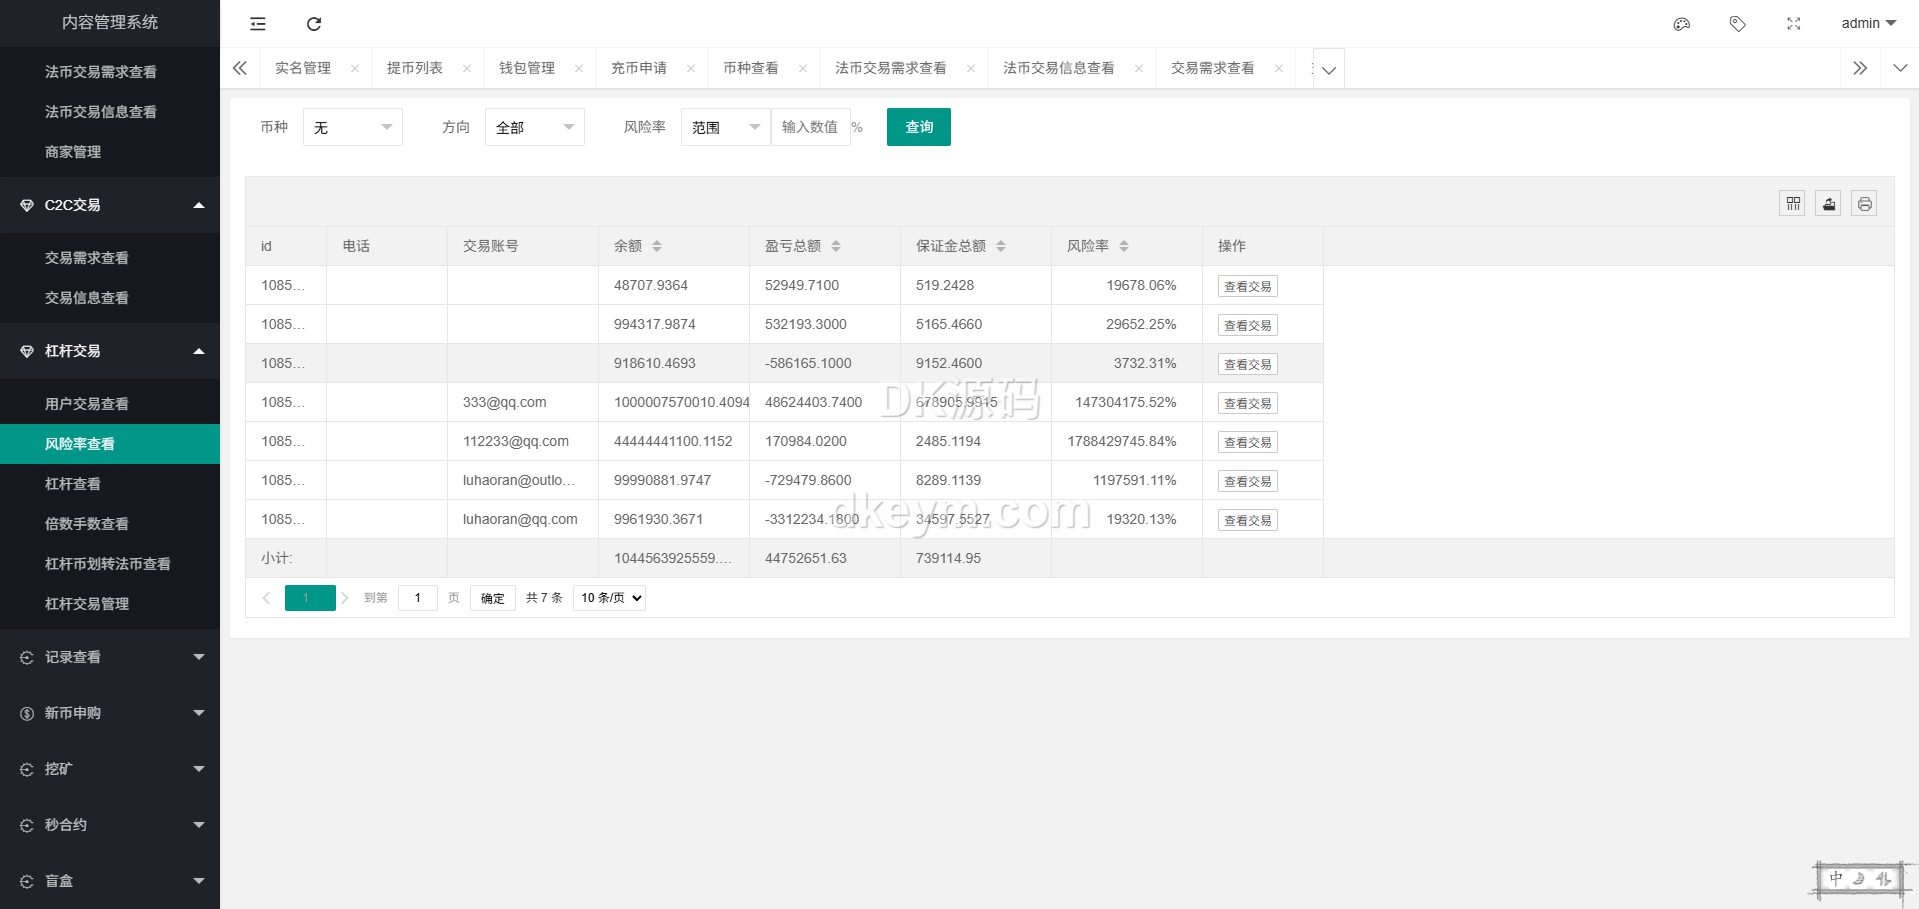
Task: Switch to the 钱包管理 tab
Action: click(527, 68)
